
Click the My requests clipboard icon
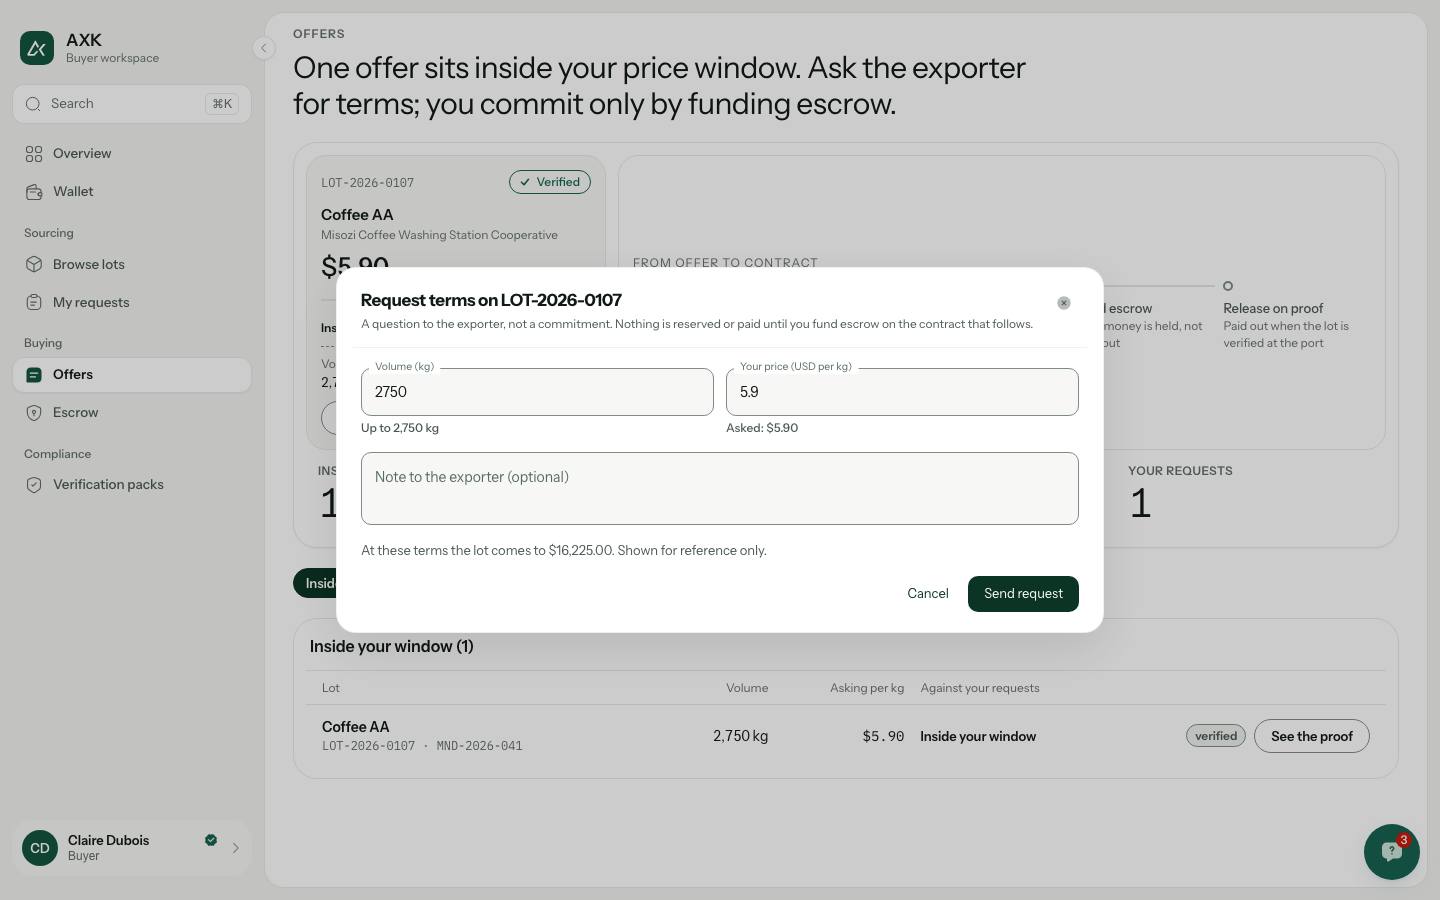(x=34, y=303)
